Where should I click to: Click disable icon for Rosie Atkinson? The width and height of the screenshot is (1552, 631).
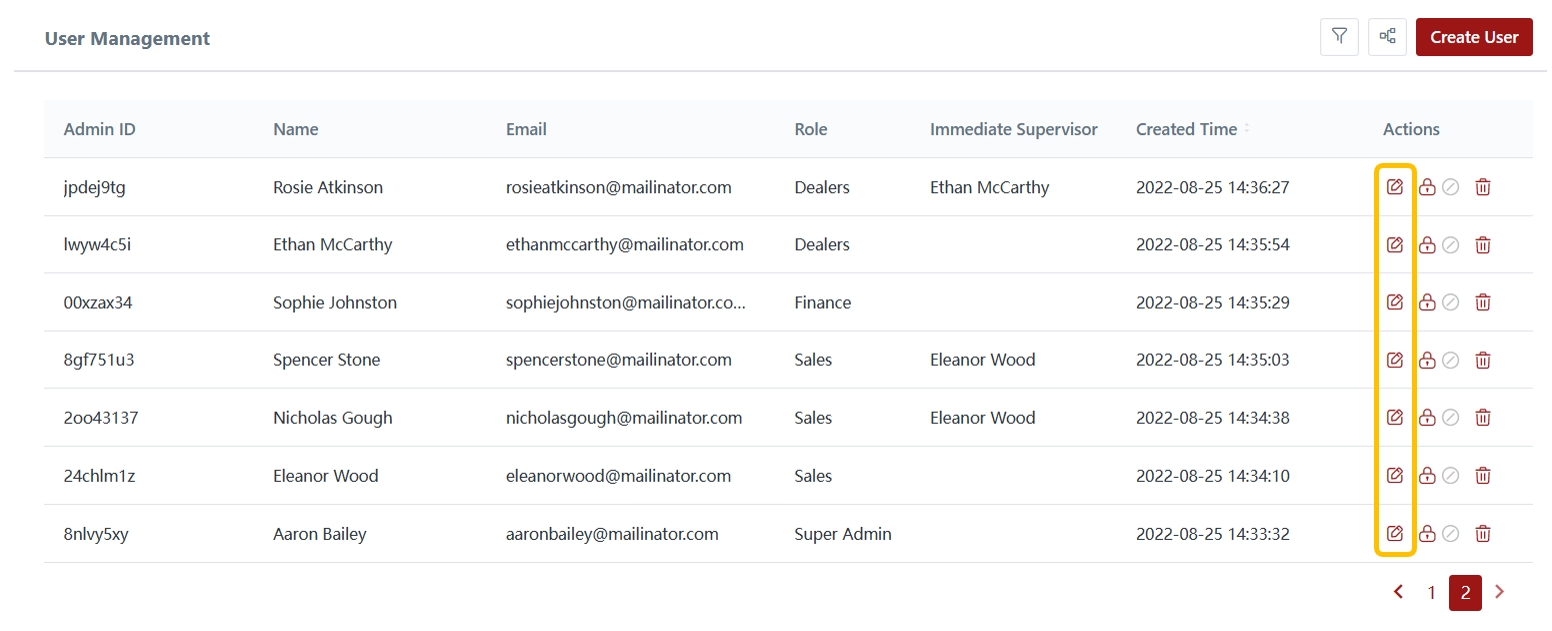point(1451,187)
